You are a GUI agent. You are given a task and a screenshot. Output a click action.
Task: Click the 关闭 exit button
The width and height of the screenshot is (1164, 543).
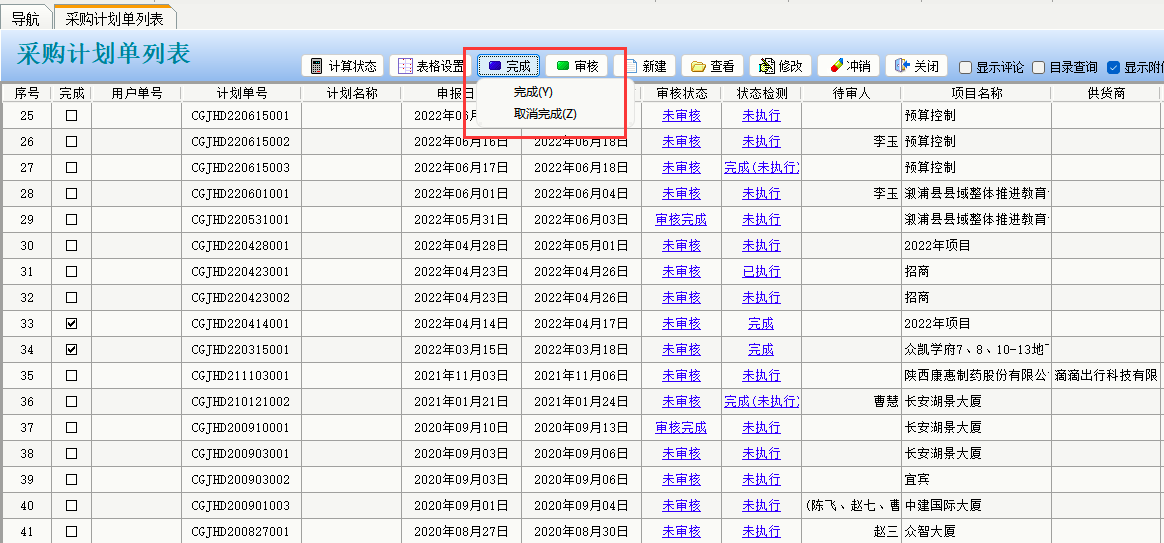point(916,66)
